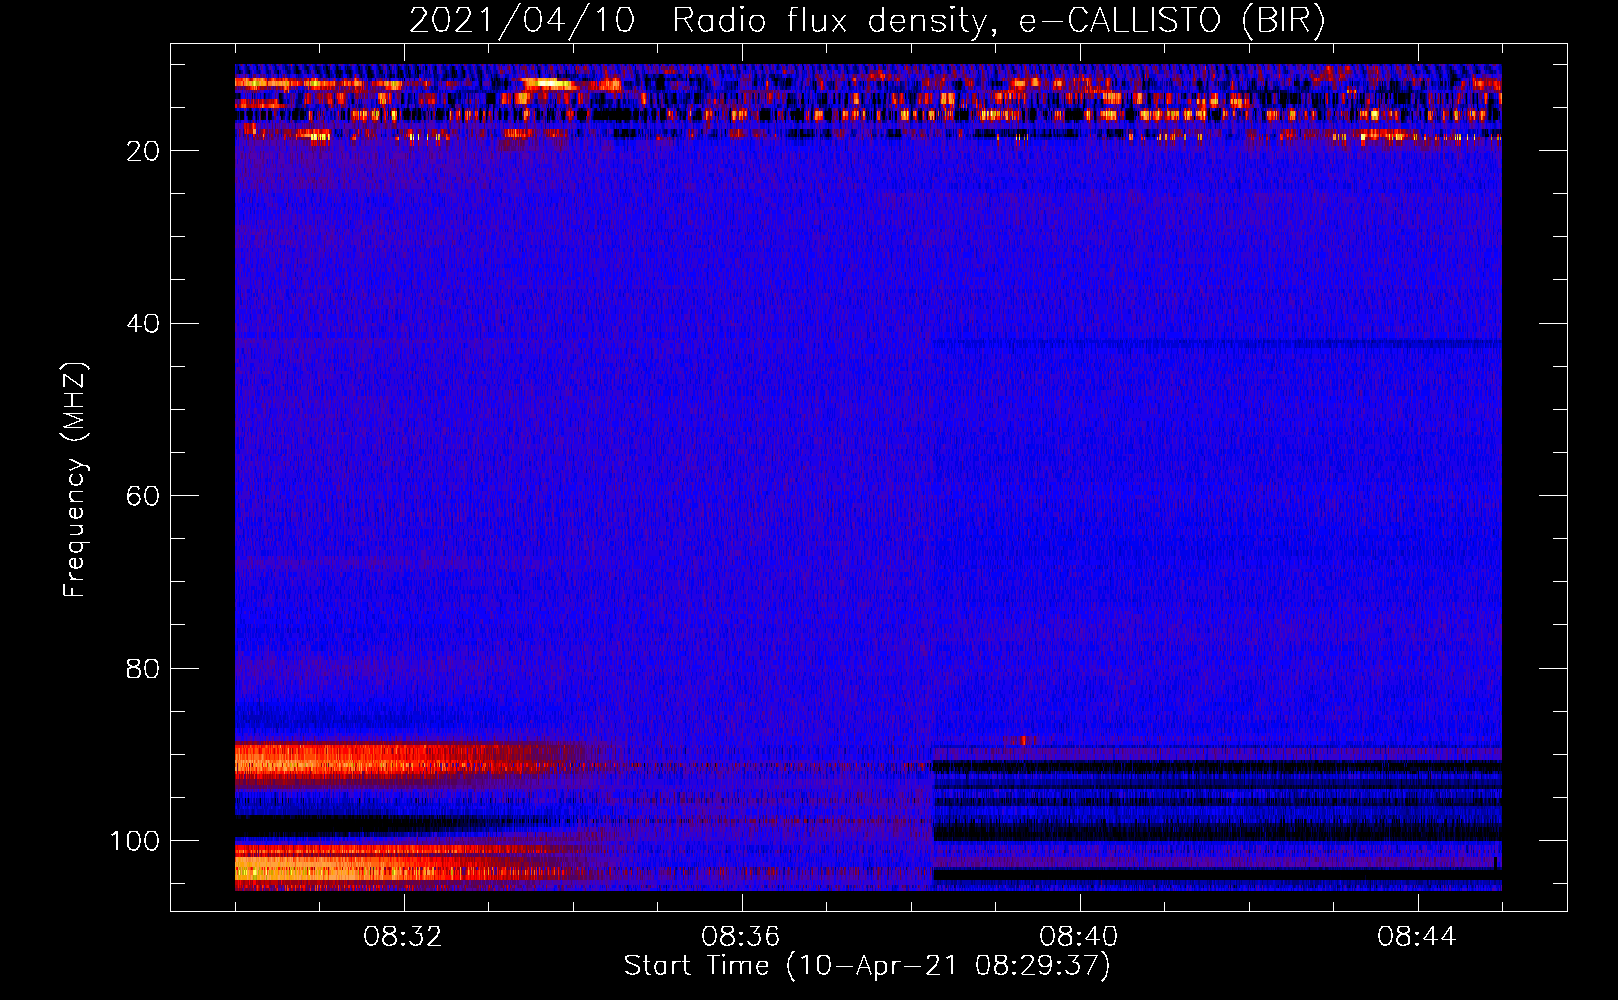Click the 40 frequency tick label
The height and width of the screenshot is (1000, 1618).
tap(144, 324)
